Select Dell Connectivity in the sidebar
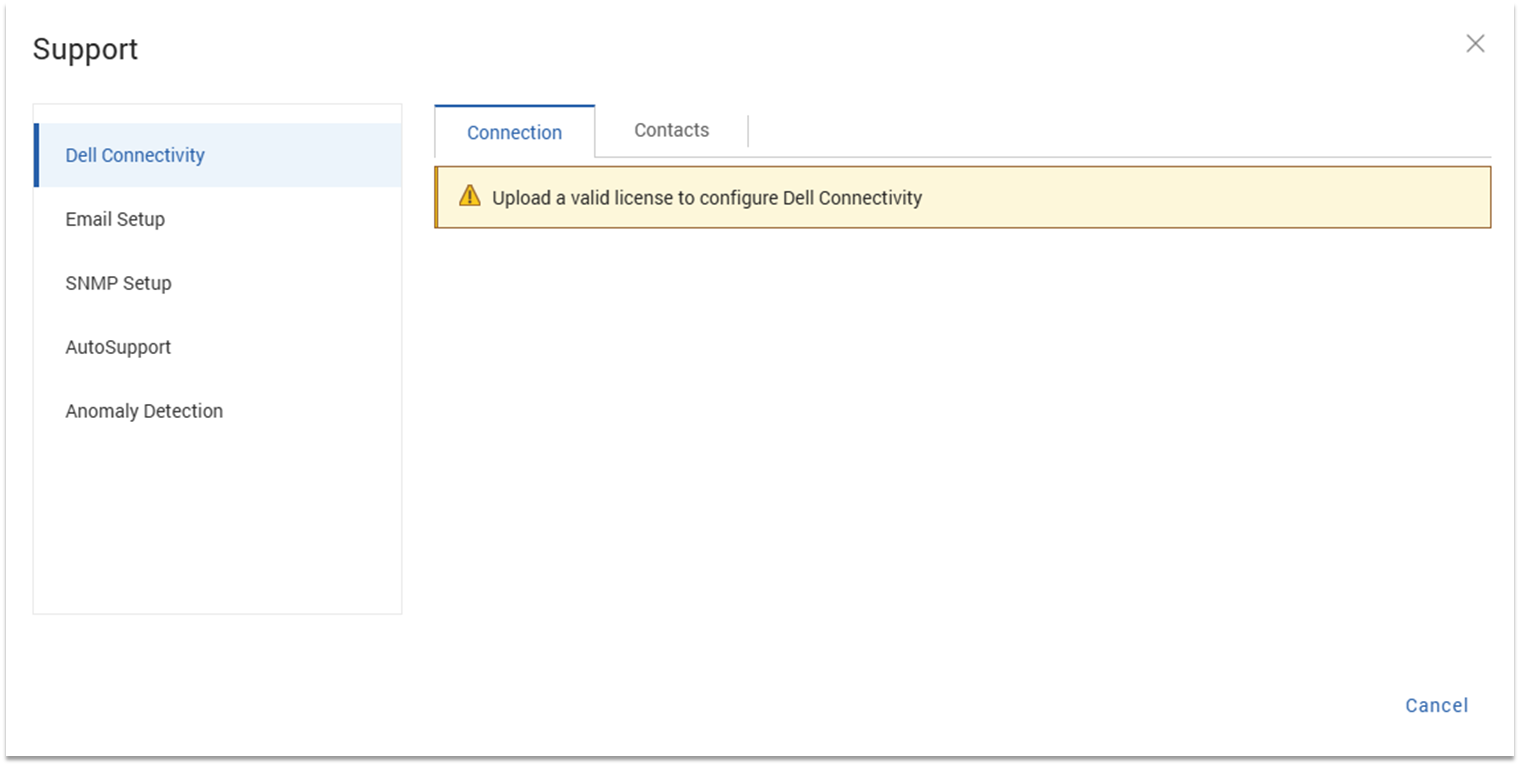Screen dimensions: 1520x766 [x=218, y=155]
